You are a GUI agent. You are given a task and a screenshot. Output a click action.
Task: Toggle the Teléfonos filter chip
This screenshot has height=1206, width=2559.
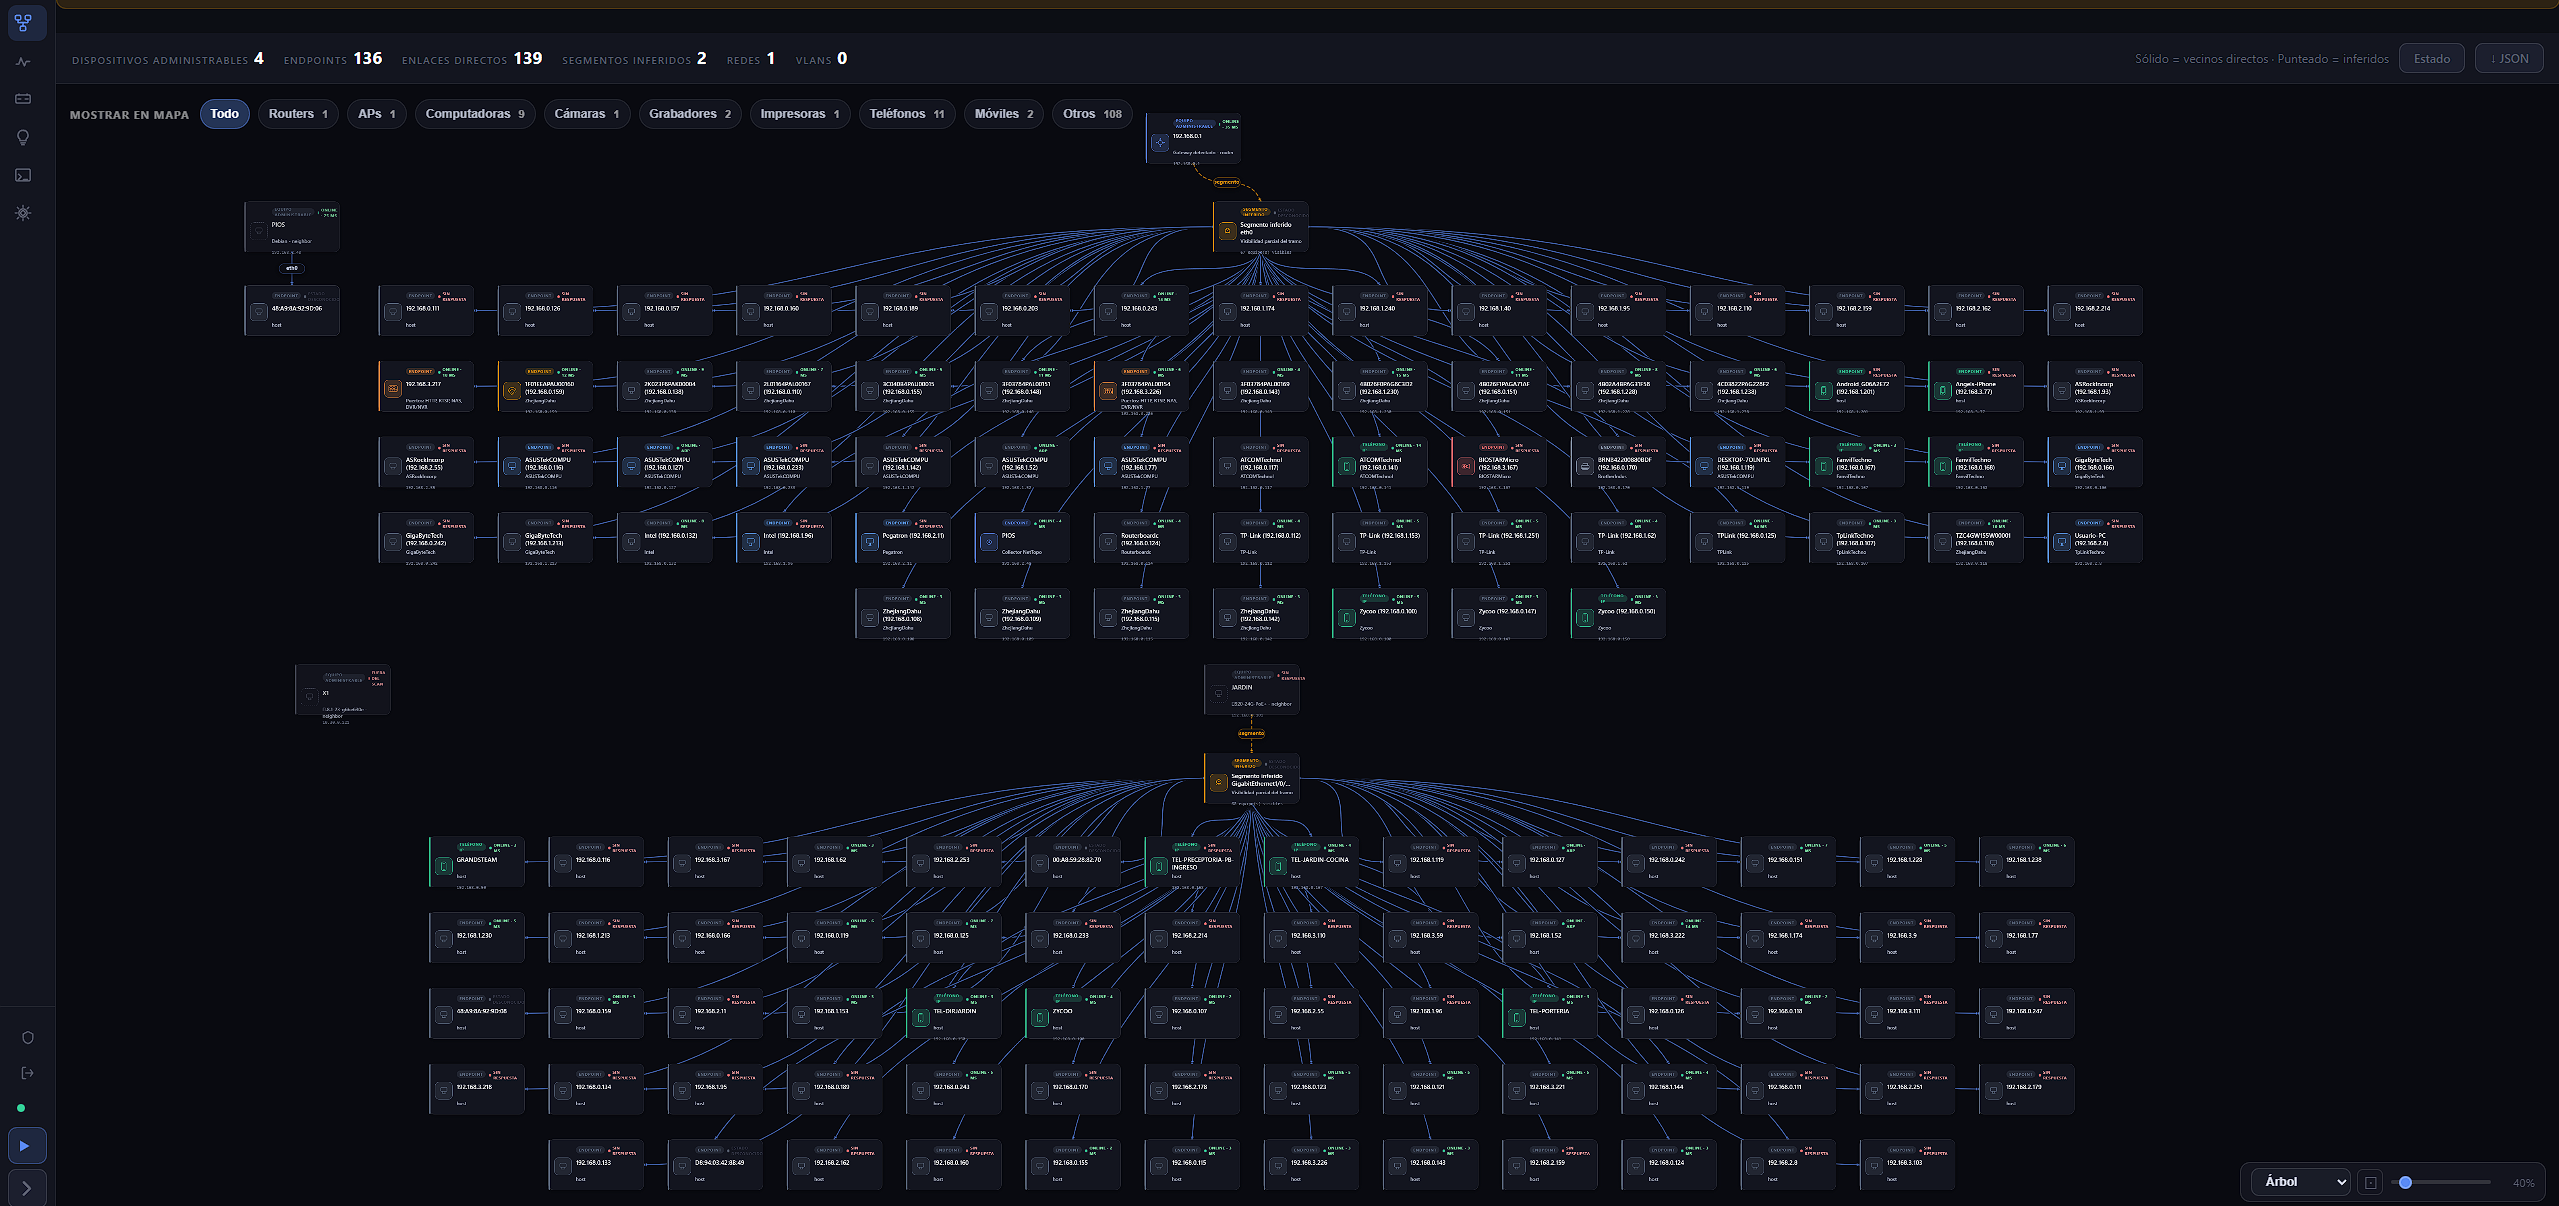(907, 114)
